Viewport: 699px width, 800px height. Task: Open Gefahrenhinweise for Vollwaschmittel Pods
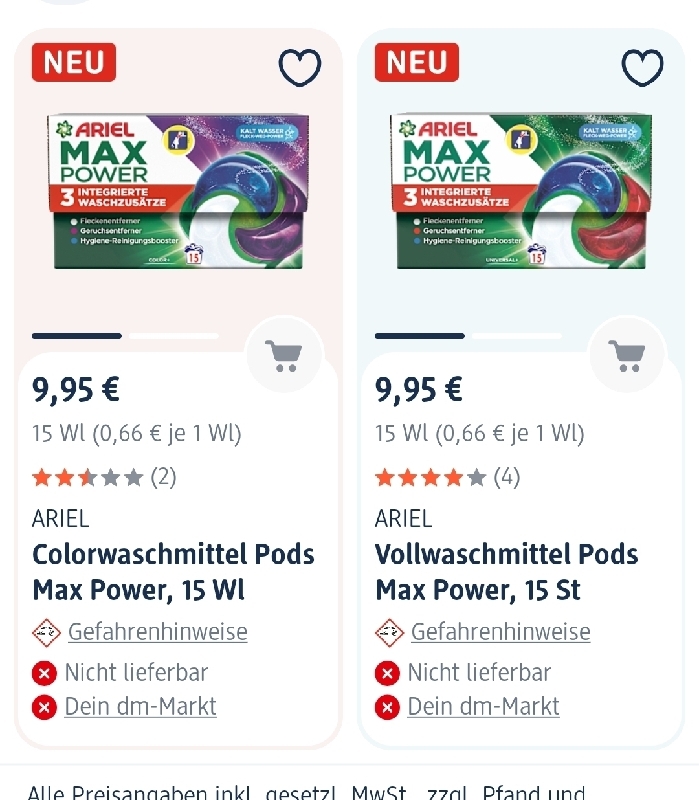pos(500,632)
